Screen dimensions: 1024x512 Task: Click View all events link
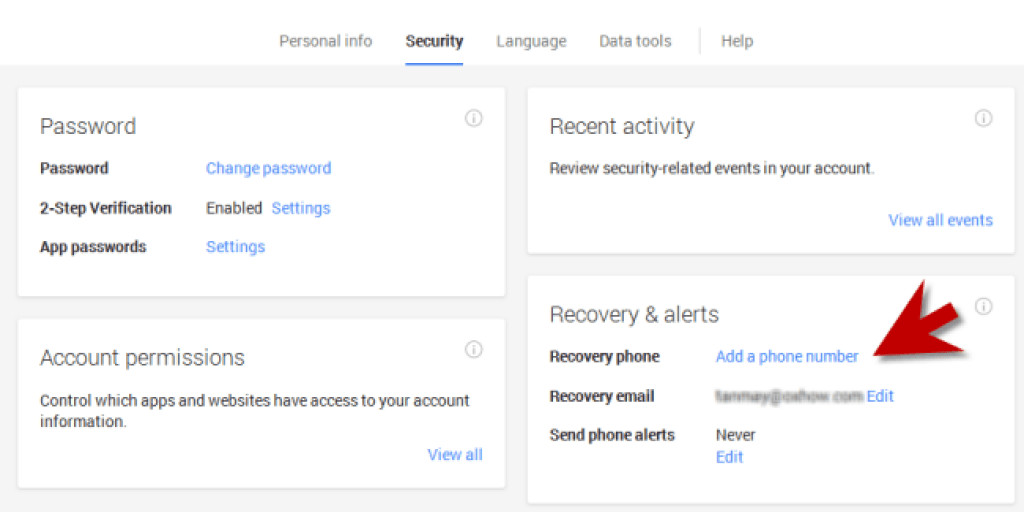pyautogui.click(x=940, y=220)
